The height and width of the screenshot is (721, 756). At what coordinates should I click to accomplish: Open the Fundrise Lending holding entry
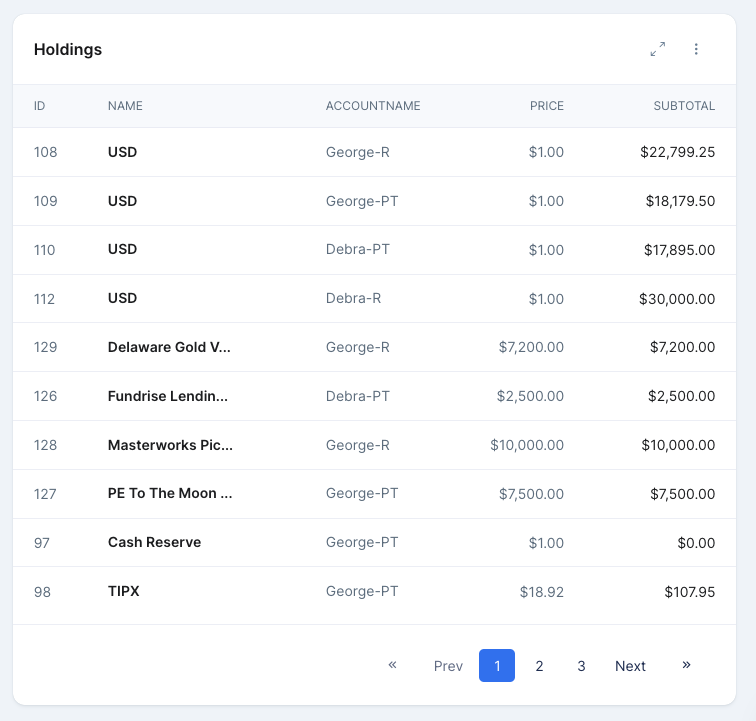click(x=168, y=396)
